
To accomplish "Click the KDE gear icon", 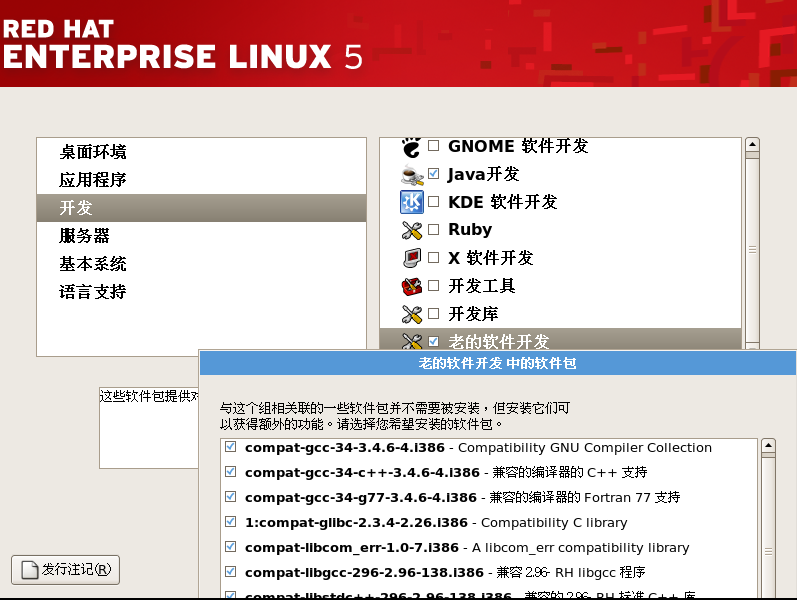I will pyautogui.click(x=412, y=202).
